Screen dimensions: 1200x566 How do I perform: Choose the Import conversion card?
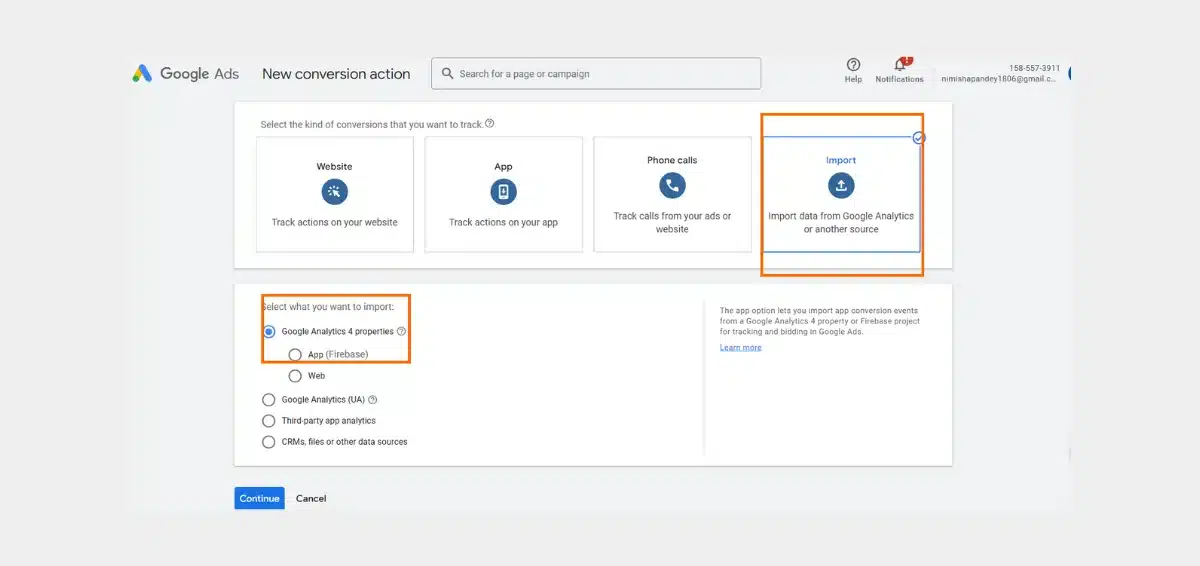(x=841, y=194)
